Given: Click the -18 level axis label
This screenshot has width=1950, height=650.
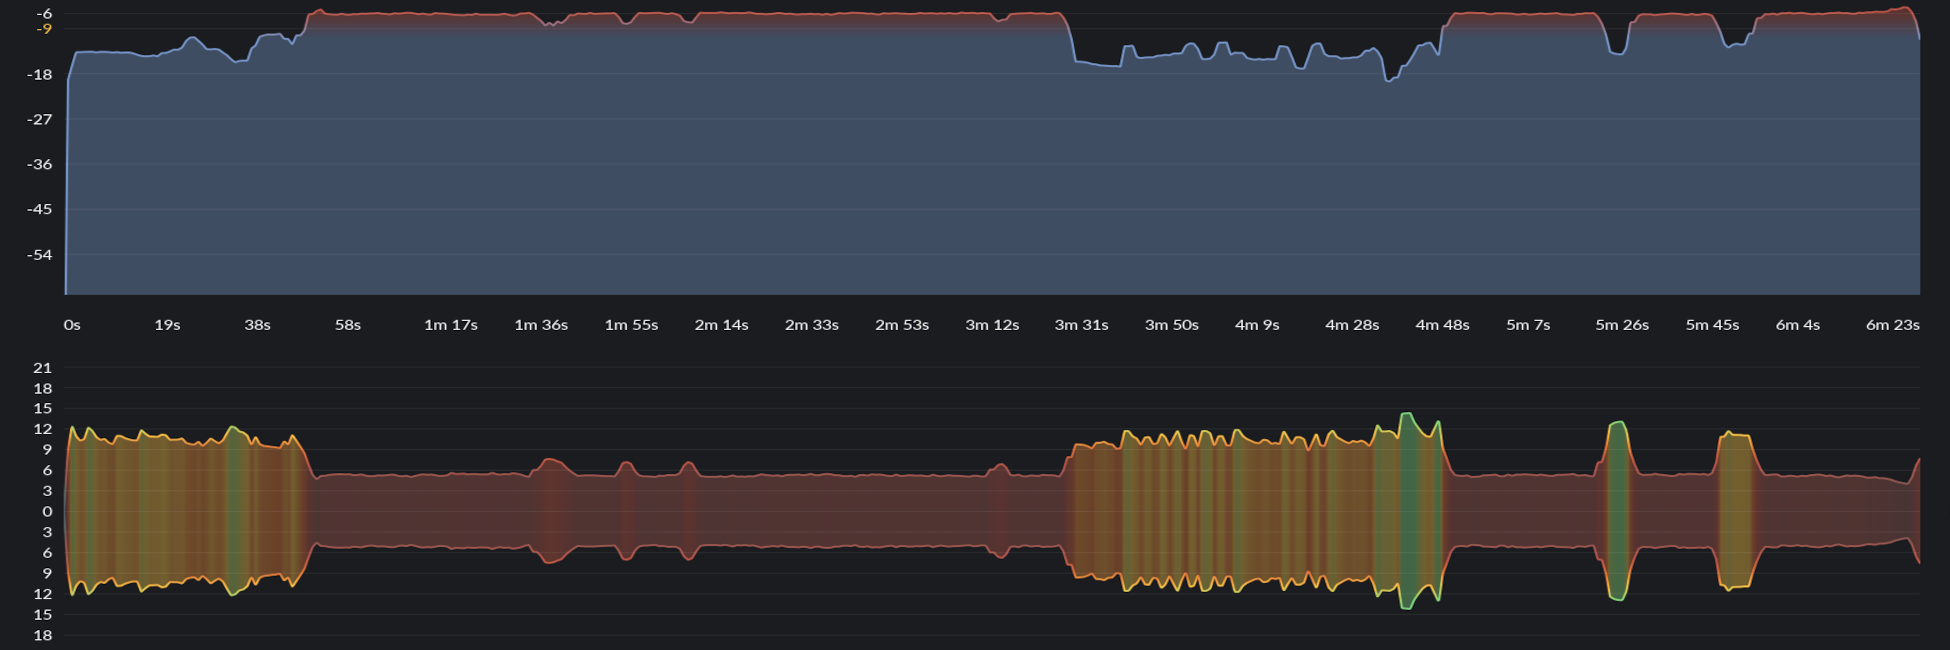Looking at the screenshot, I should click(x=40, y=75).
